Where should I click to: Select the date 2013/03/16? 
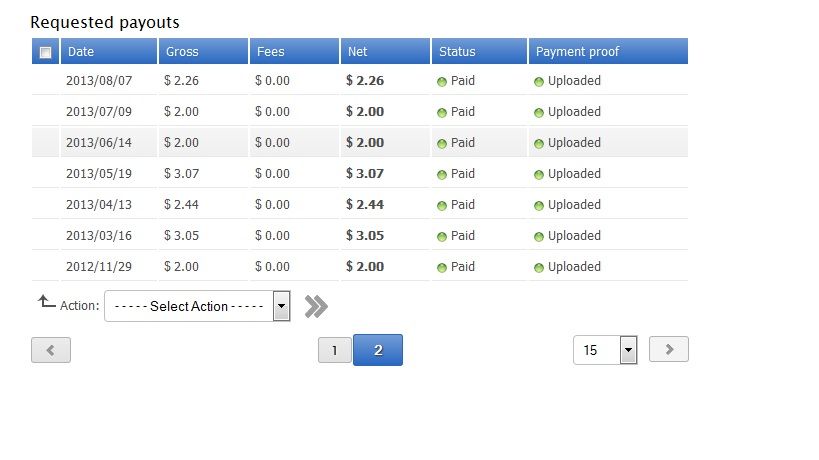(x=99, y=235)
